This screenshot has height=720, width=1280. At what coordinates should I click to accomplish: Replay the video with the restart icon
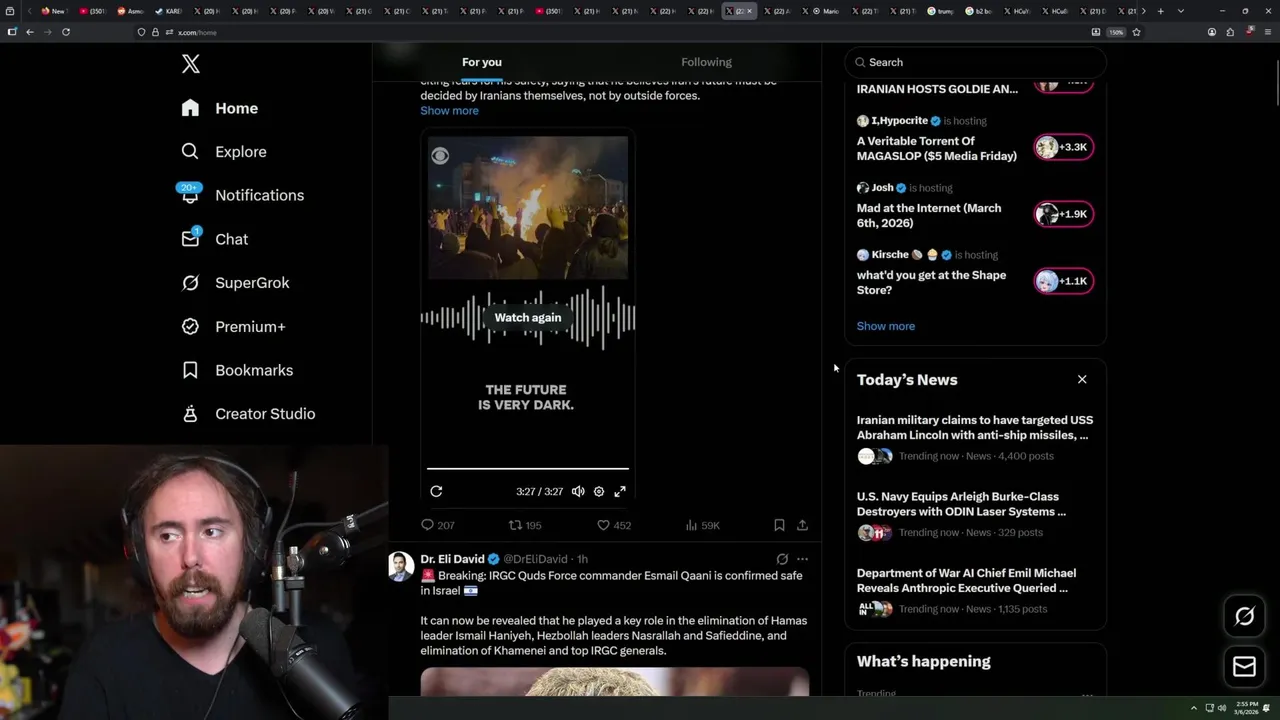tap(436, 491)
